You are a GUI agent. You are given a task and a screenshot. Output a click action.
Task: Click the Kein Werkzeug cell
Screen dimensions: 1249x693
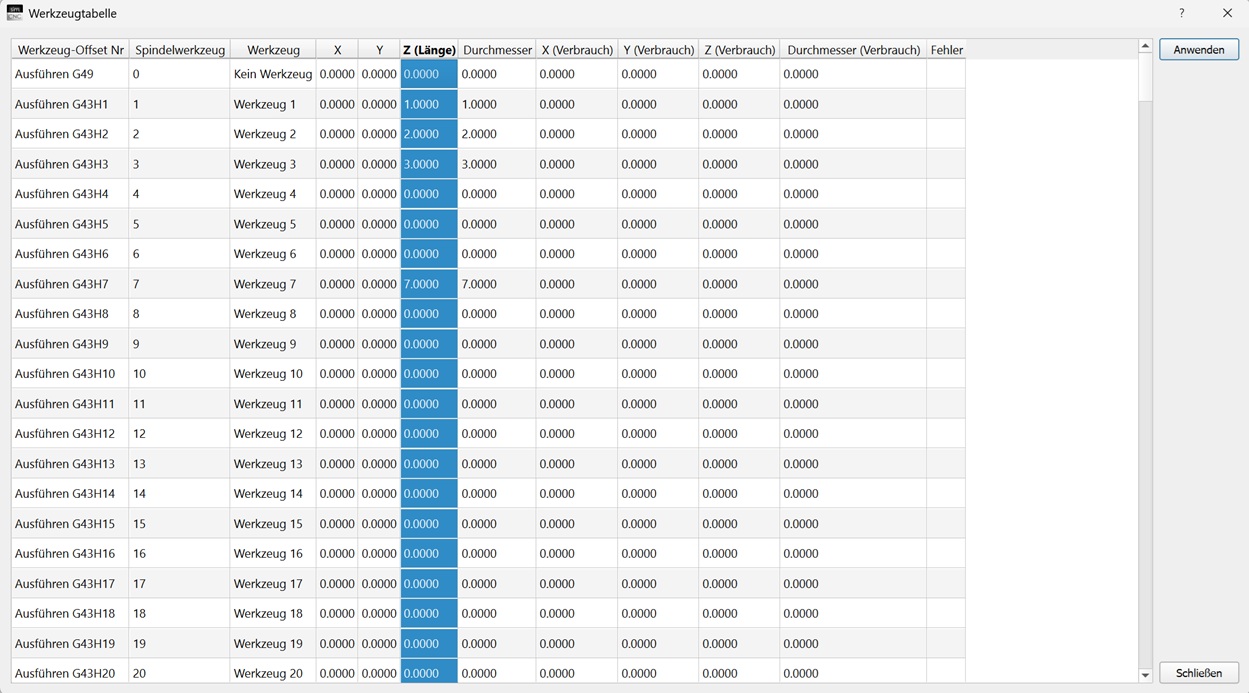(273, 74)
